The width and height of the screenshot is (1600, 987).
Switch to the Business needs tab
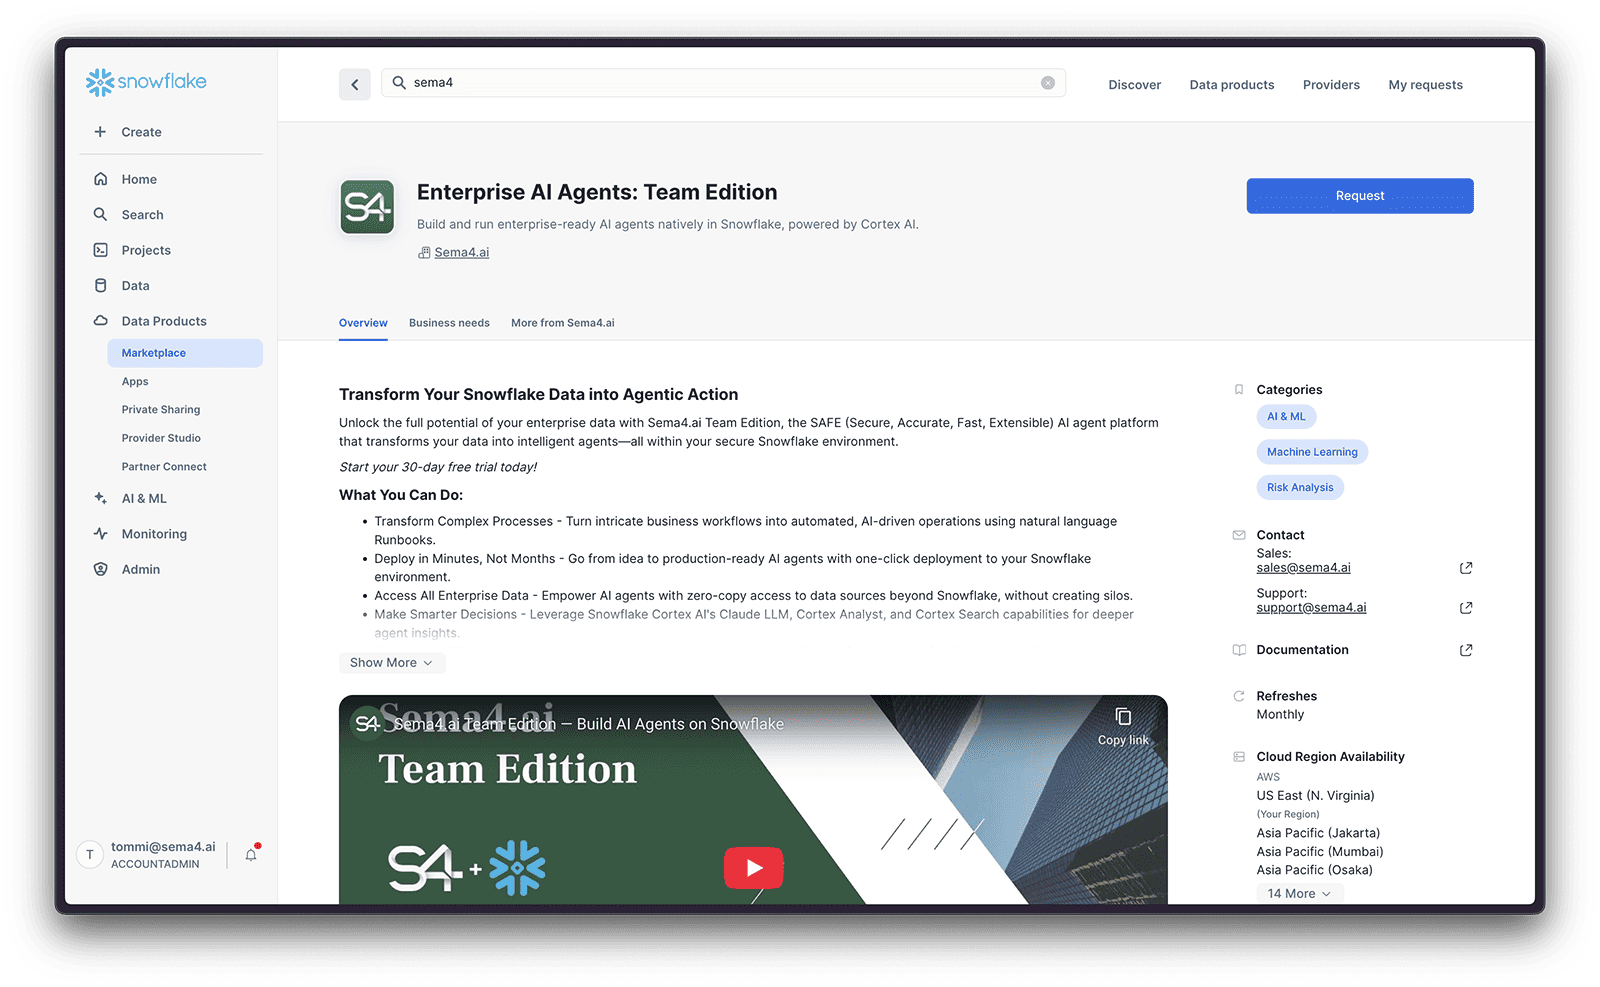(449, 322)
